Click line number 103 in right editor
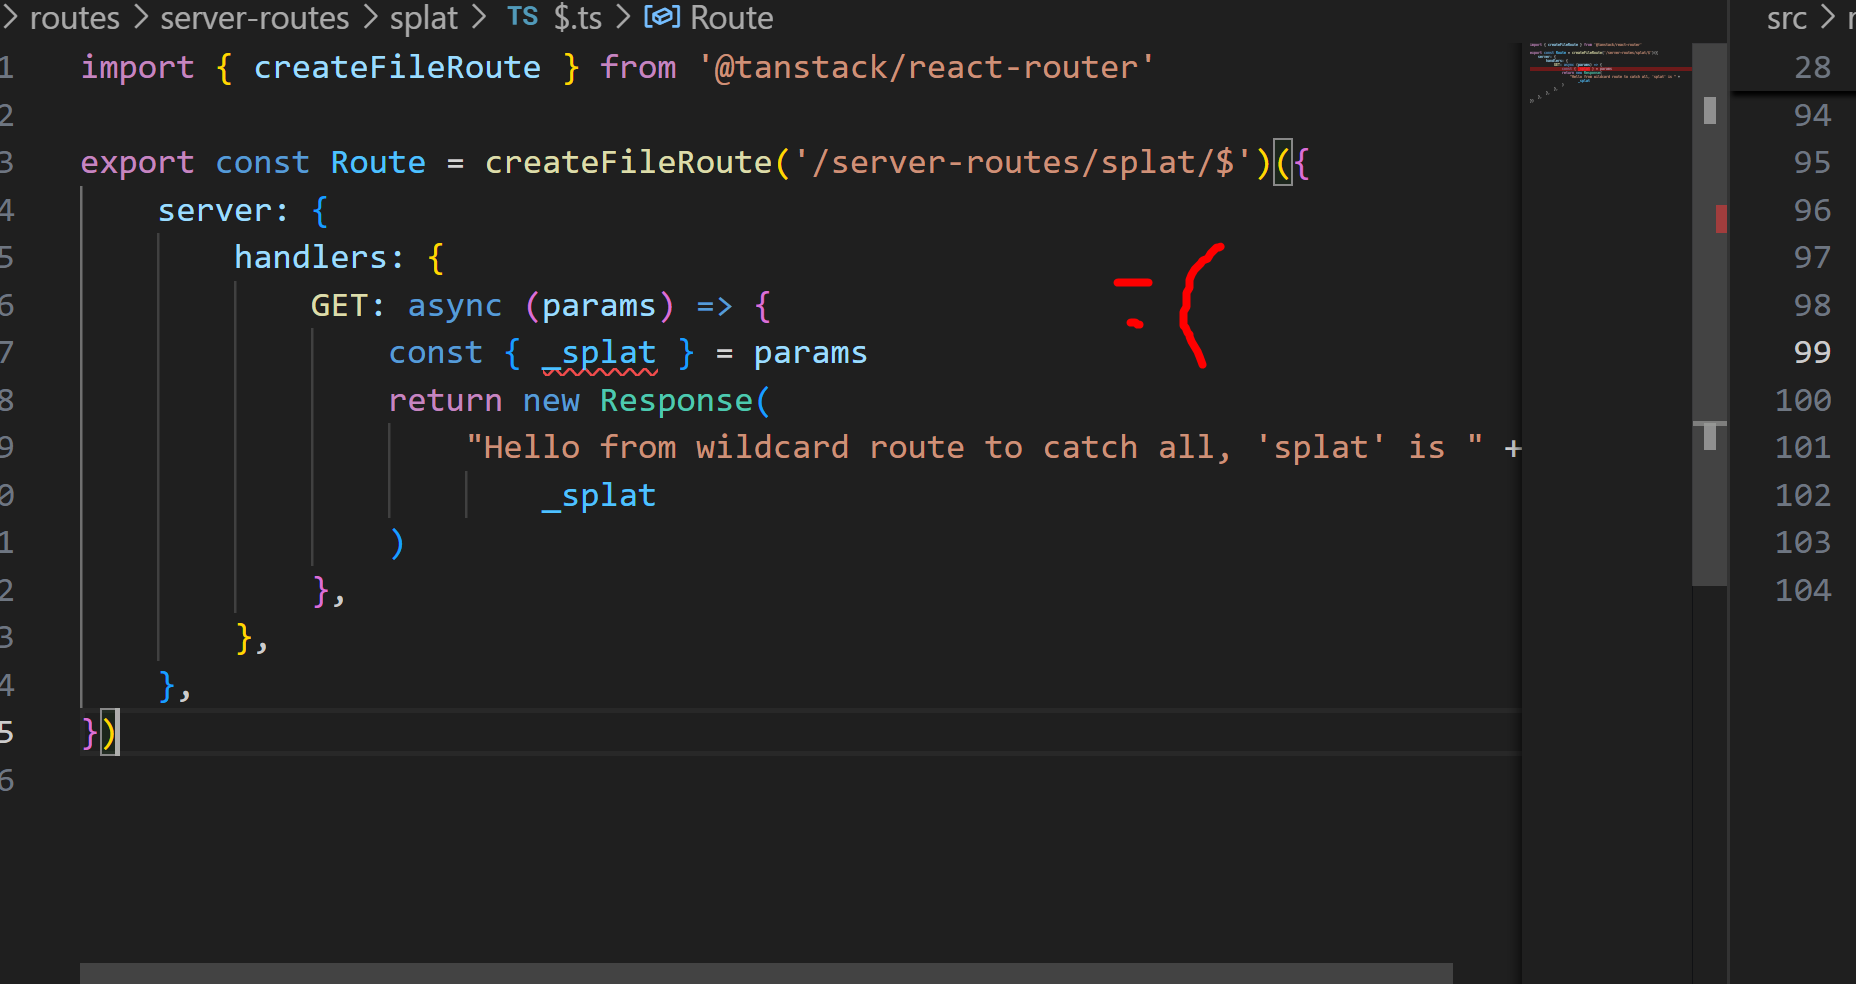The width and height of the screenshot is (1856, 984). (1803, 542)
